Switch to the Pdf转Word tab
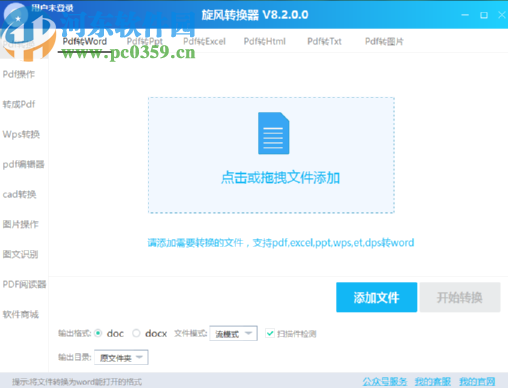Image resolution: width=508 pixels, height=388 pixels. pyautogui.click(x=85, y=41)
